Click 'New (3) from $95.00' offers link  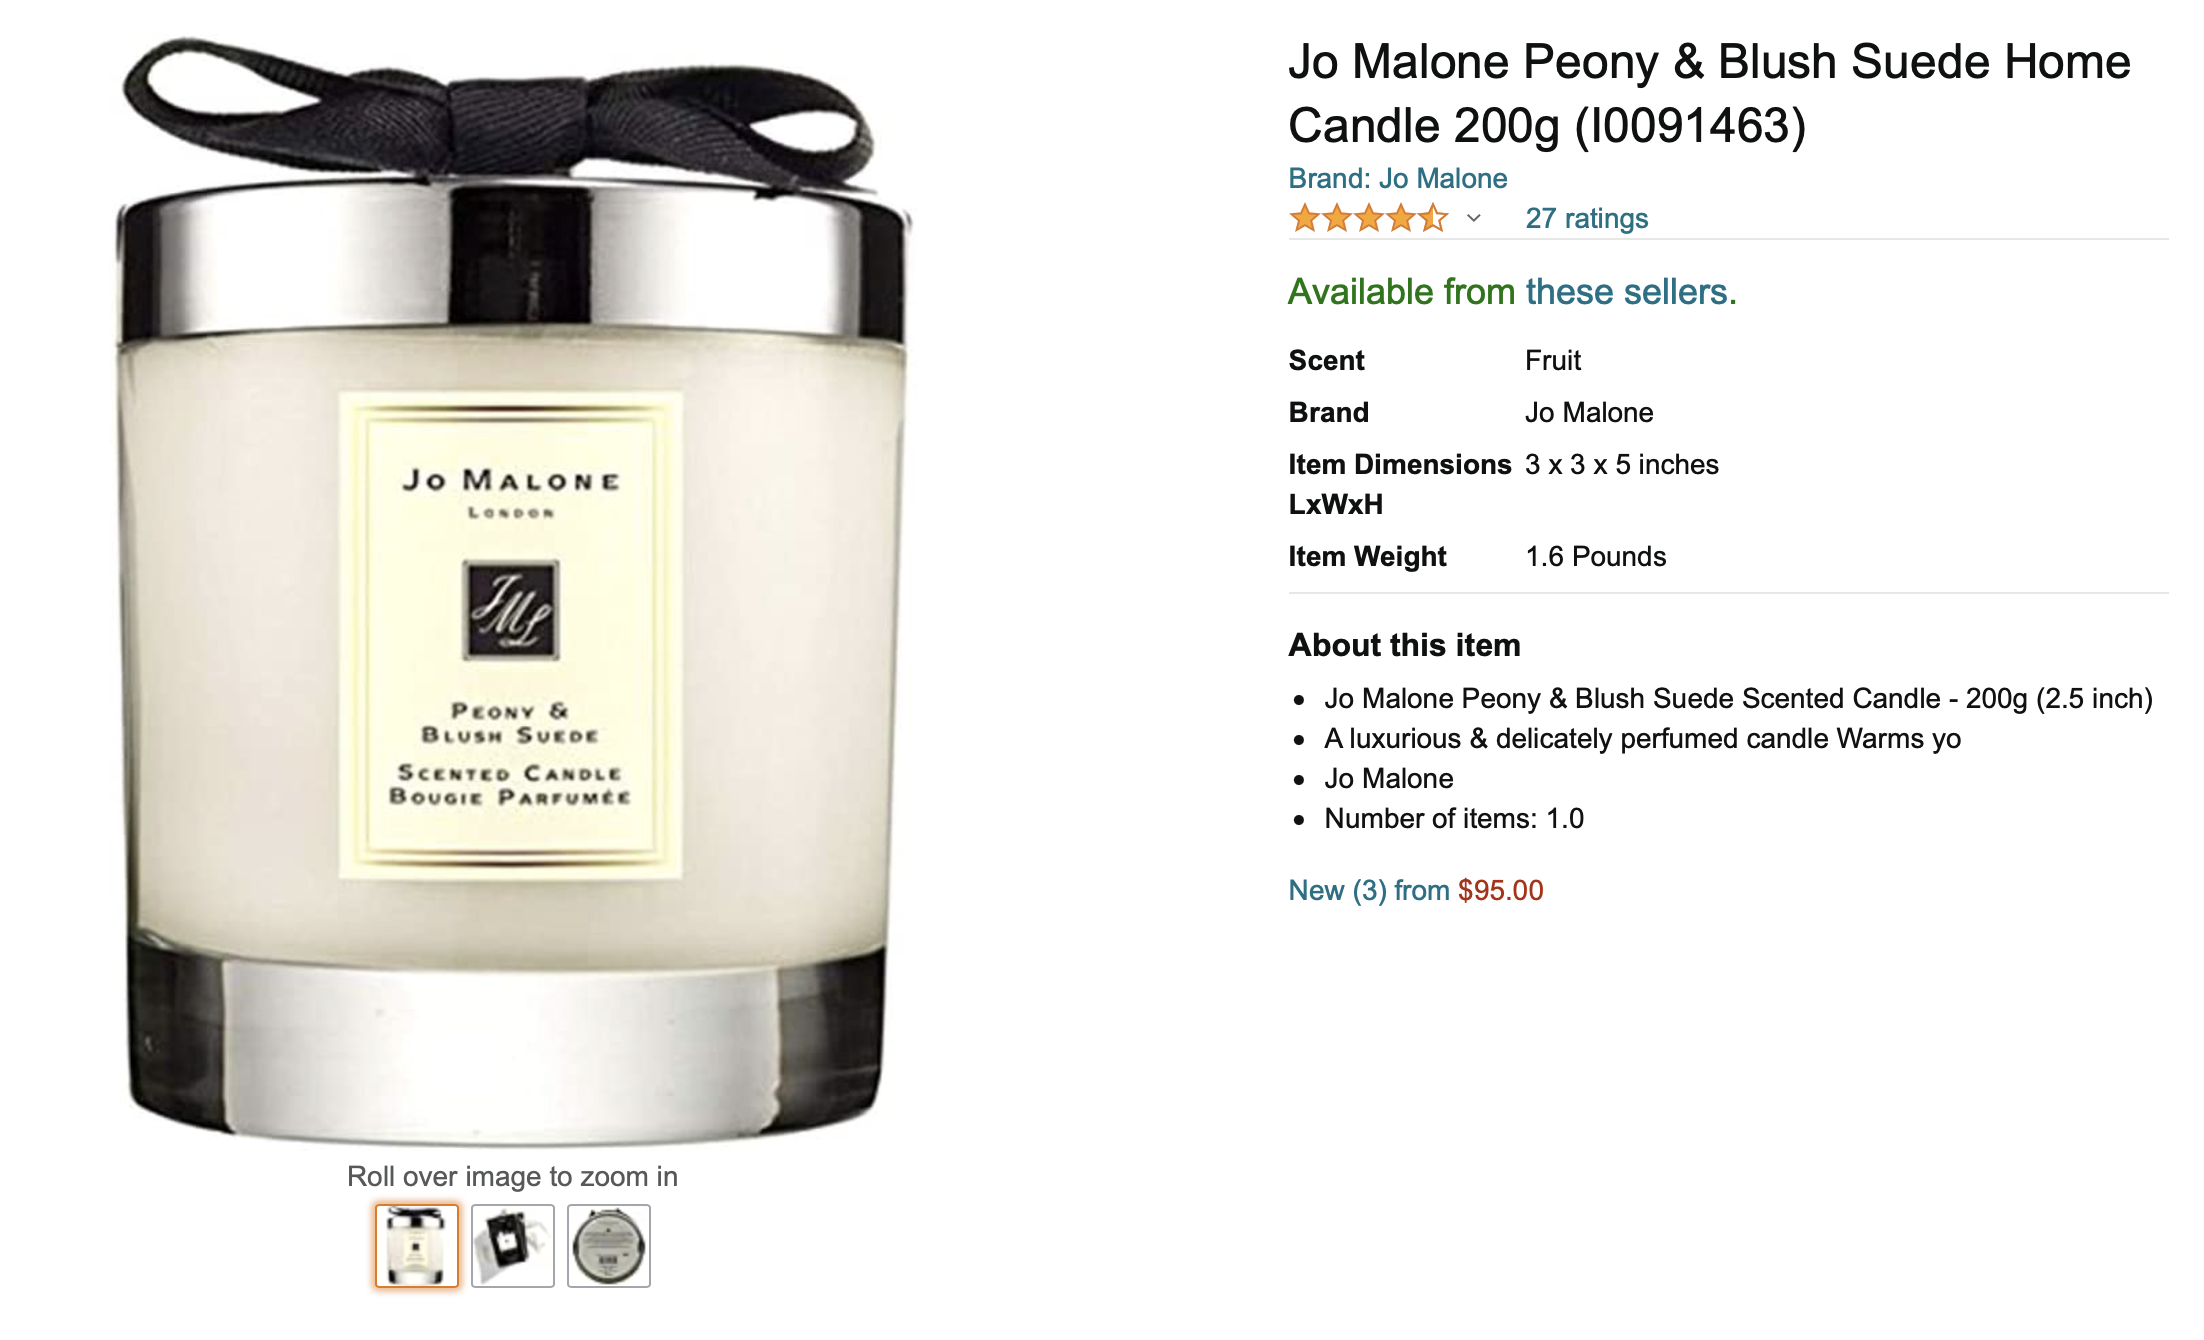click(1415, 890)
